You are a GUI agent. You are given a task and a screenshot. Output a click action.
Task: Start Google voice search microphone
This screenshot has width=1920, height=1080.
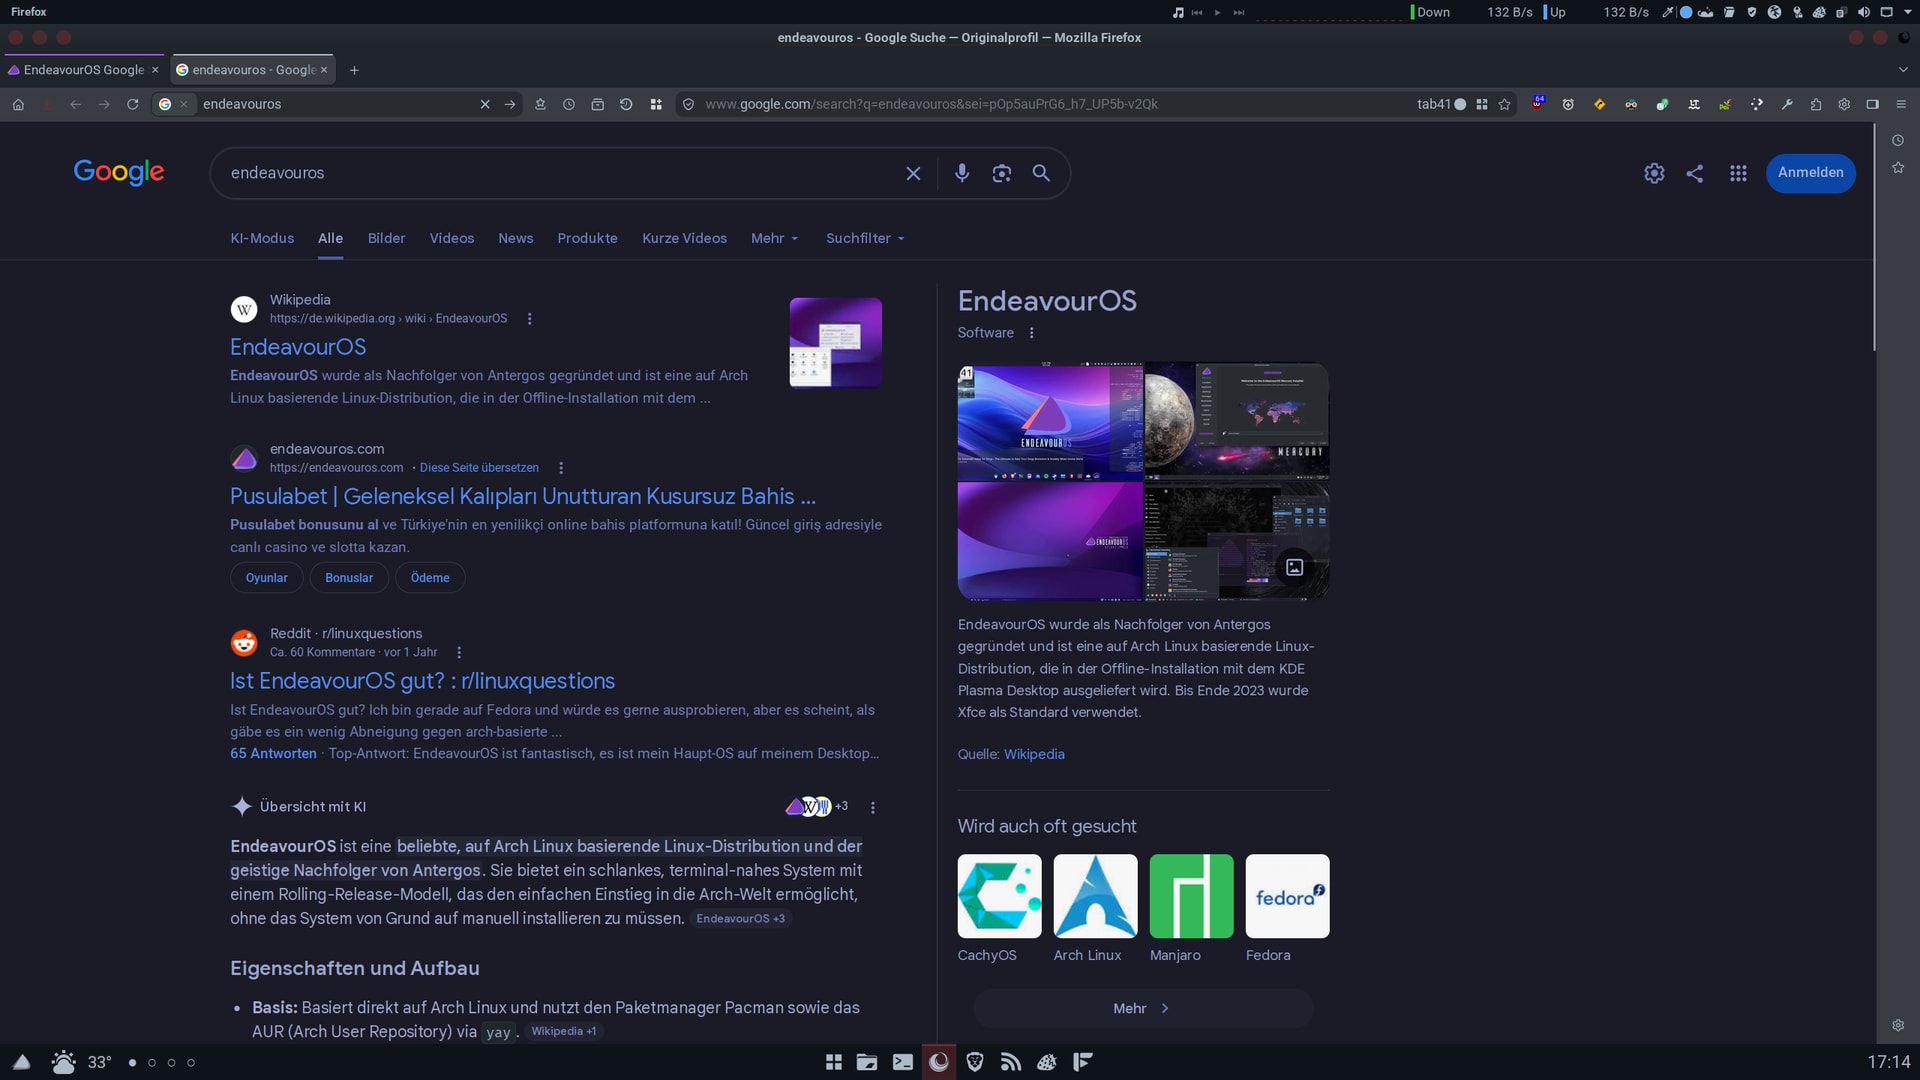(x=961, y=173)
